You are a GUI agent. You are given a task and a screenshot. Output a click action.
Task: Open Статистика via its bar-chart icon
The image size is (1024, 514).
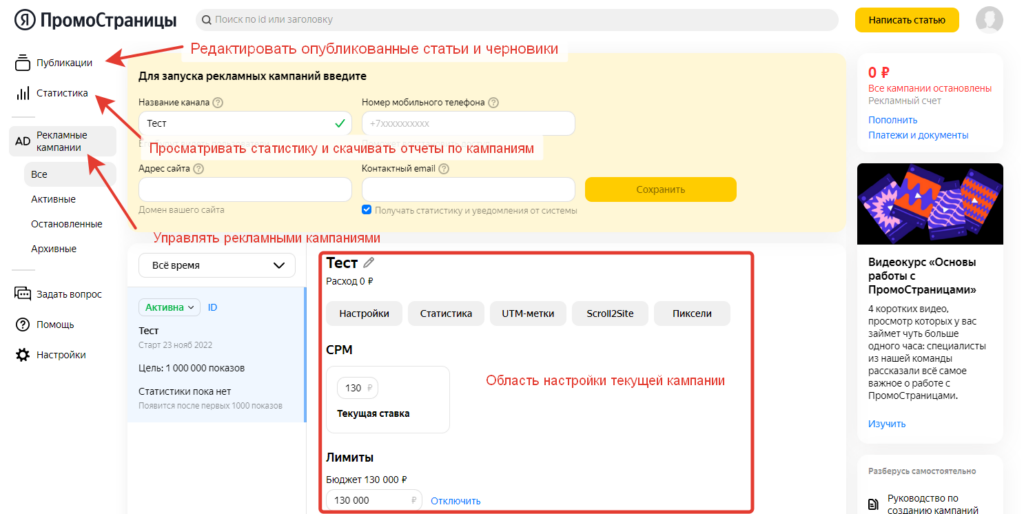click(23, 94)
